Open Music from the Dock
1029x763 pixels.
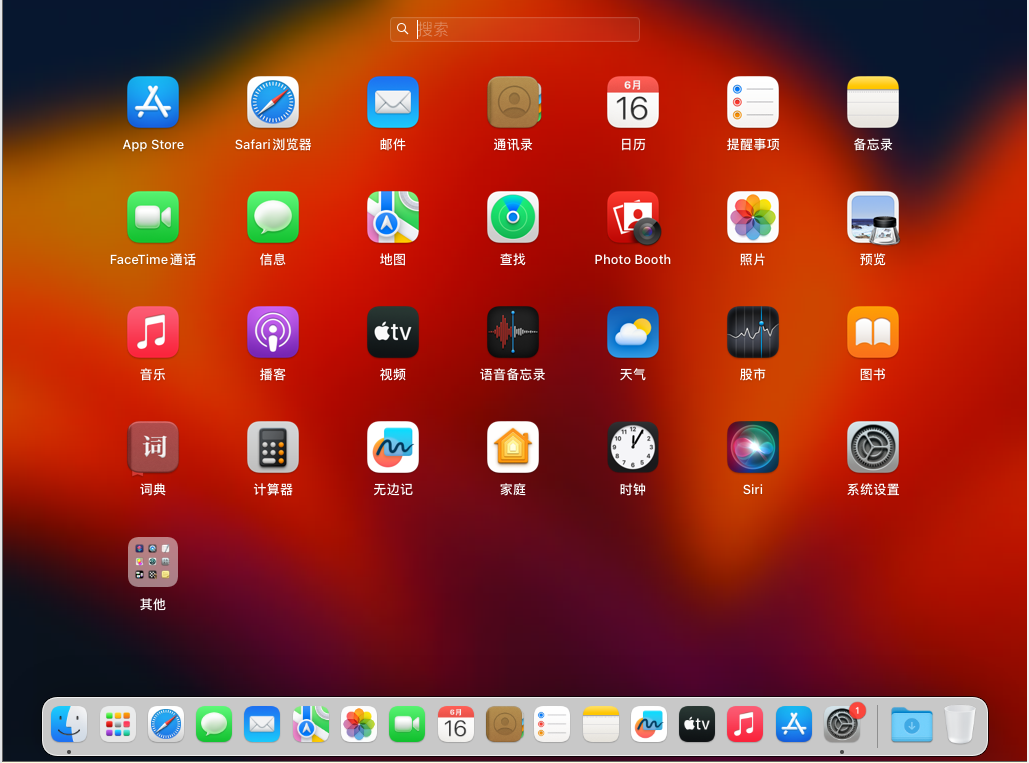pos(745,724)
